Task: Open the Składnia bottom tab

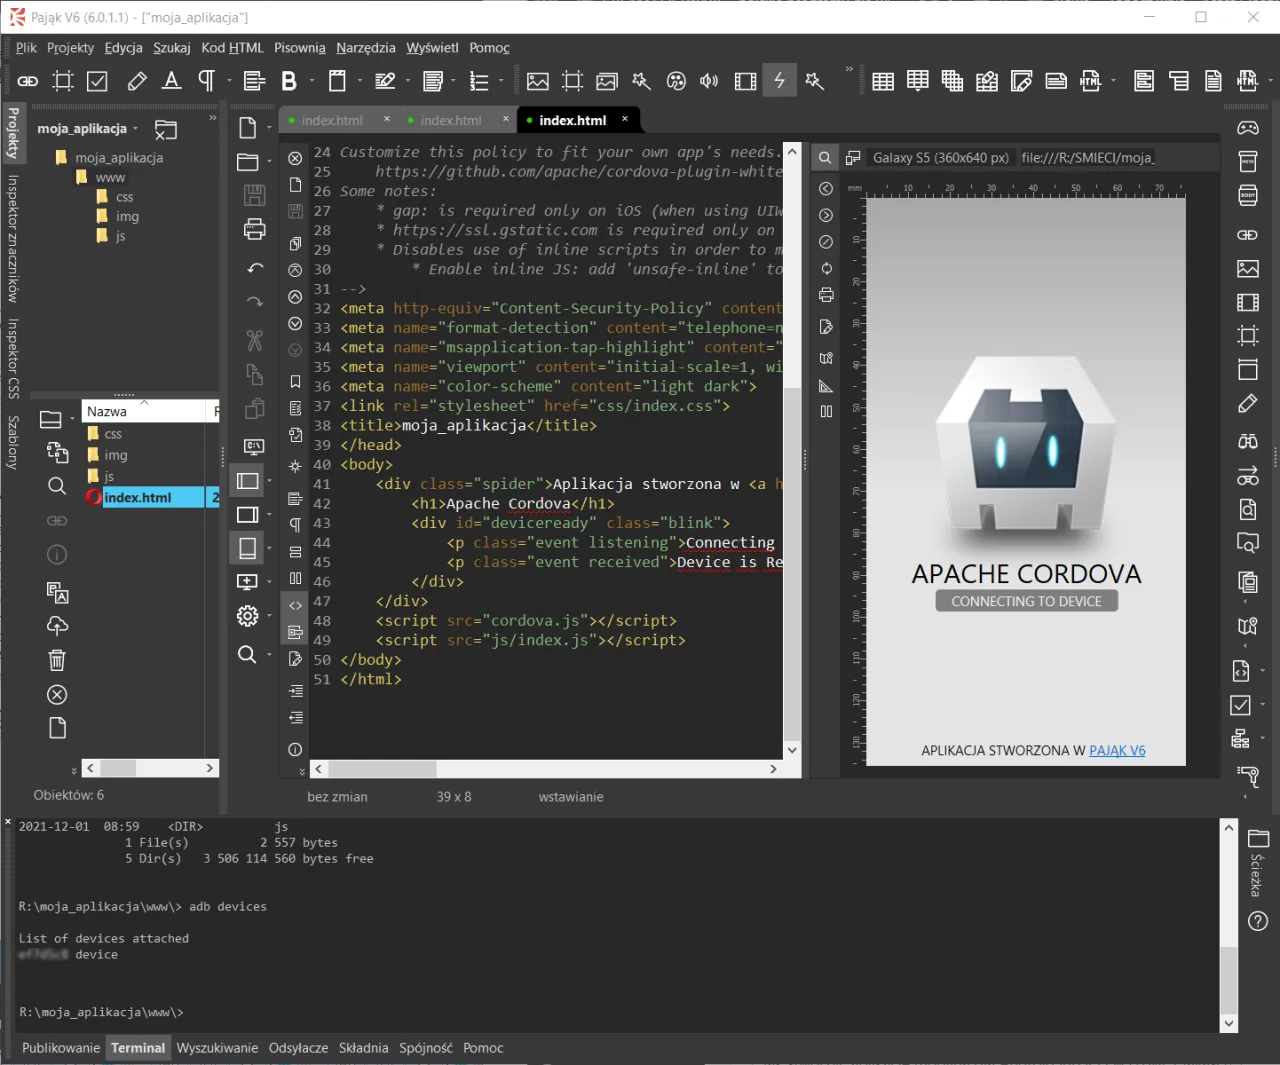Action: tap(363, 1048)
